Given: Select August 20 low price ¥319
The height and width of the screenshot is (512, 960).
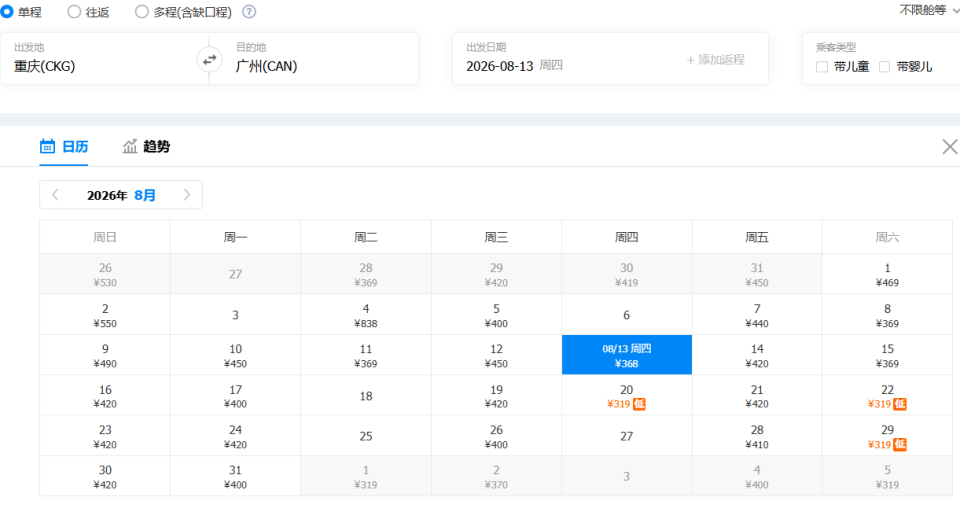Looking at the screenshot, I should tap(626, 396).
